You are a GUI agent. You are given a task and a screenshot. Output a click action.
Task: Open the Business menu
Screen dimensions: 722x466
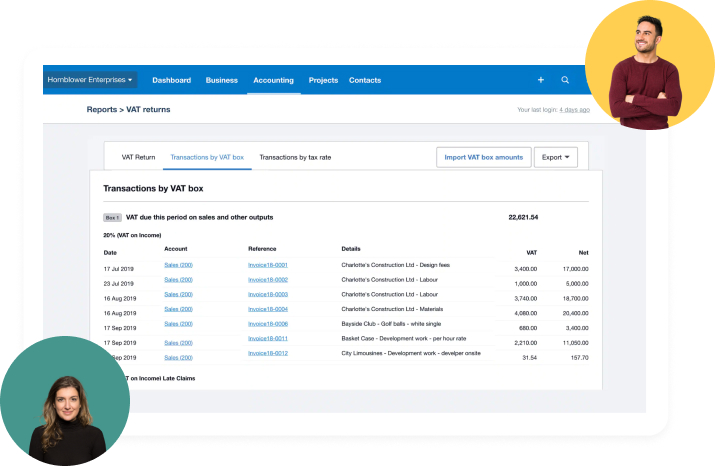coord(222,80)
